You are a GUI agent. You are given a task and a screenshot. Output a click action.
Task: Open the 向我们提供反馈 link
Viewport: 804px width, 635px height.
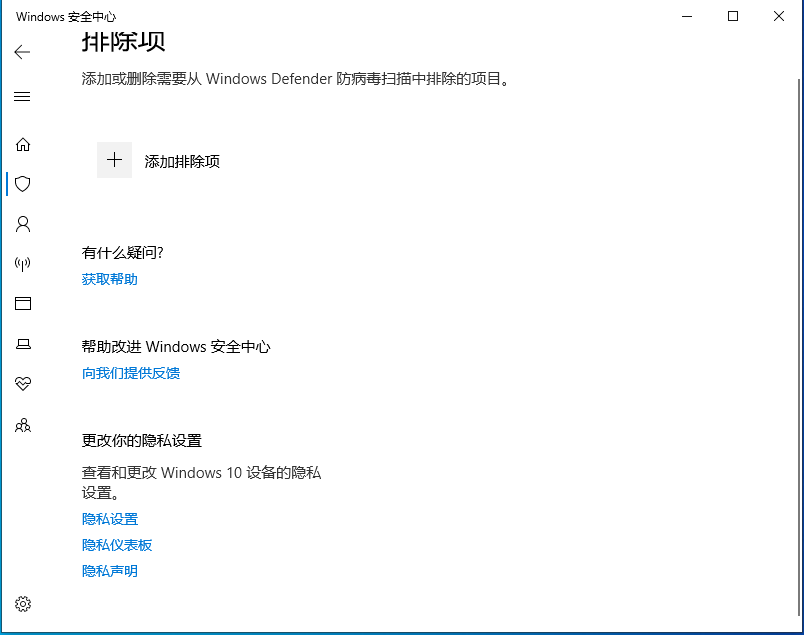[x=131, y=373]
